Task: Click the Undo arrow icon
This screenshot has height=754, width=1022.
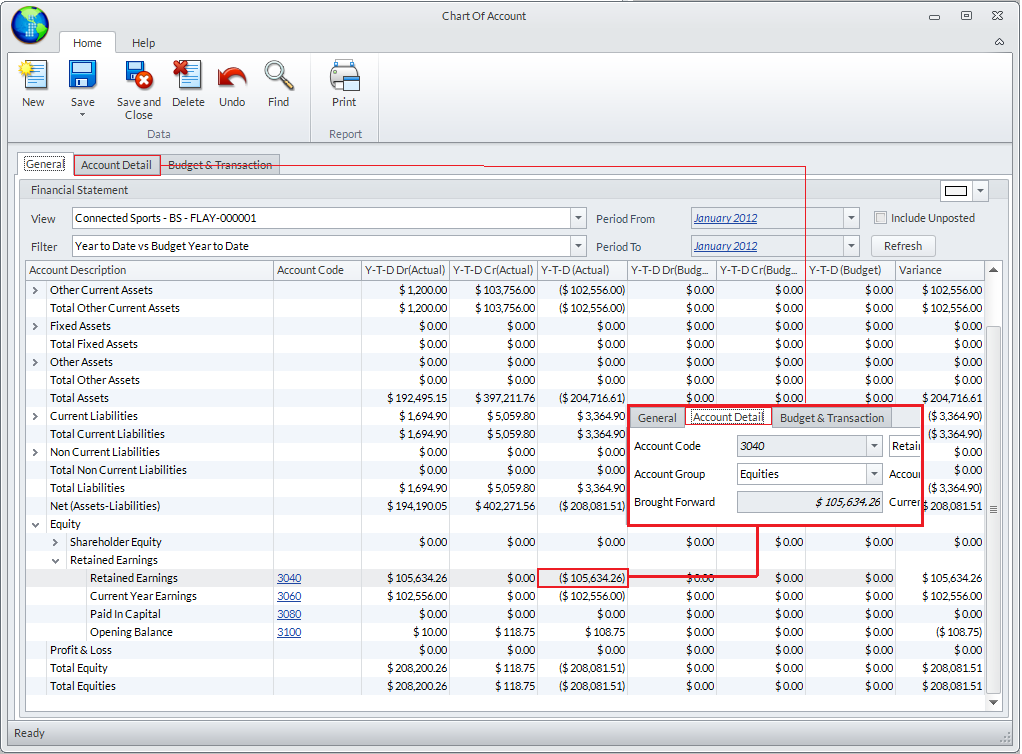Action: pos(231,78)
